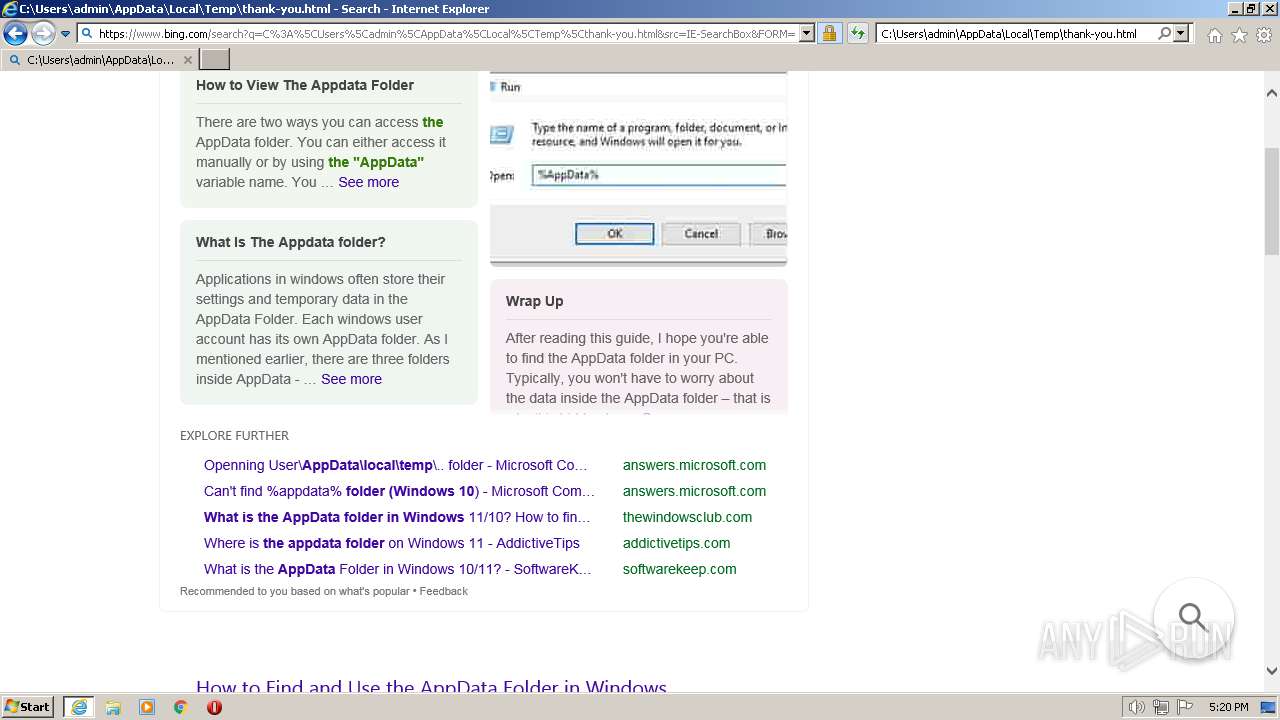Click thewindowsclub.com source link
The height and width of the screenshot is (720, 1280).
687,517
